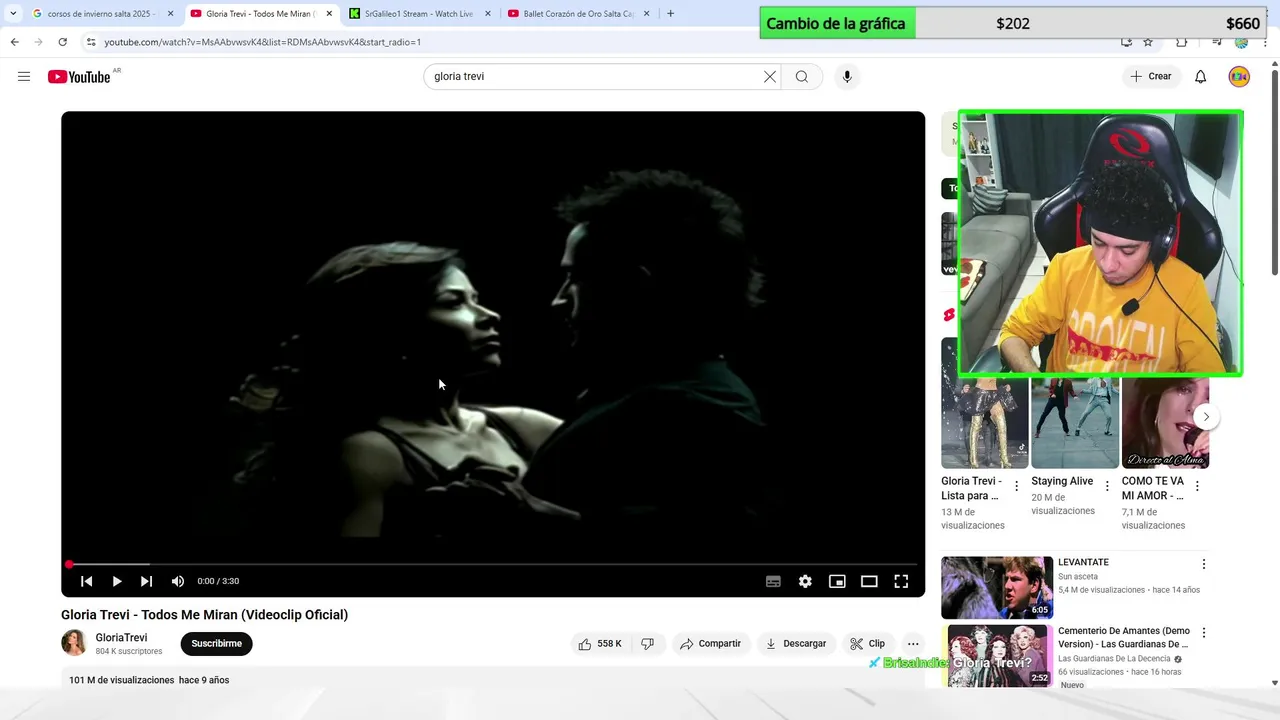Click the 'Cementerio De Amantes (Demo Version)' title
1280x720 pixels.
pyautogui.click(x=1124, y=638)
